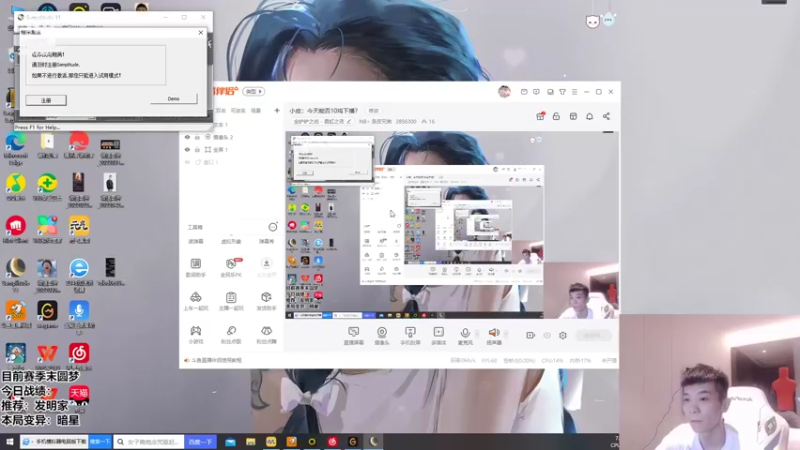Click the record video icon in bottom bar
The height and width of the screenshot is (450, 800).
[x=531, y=335]
